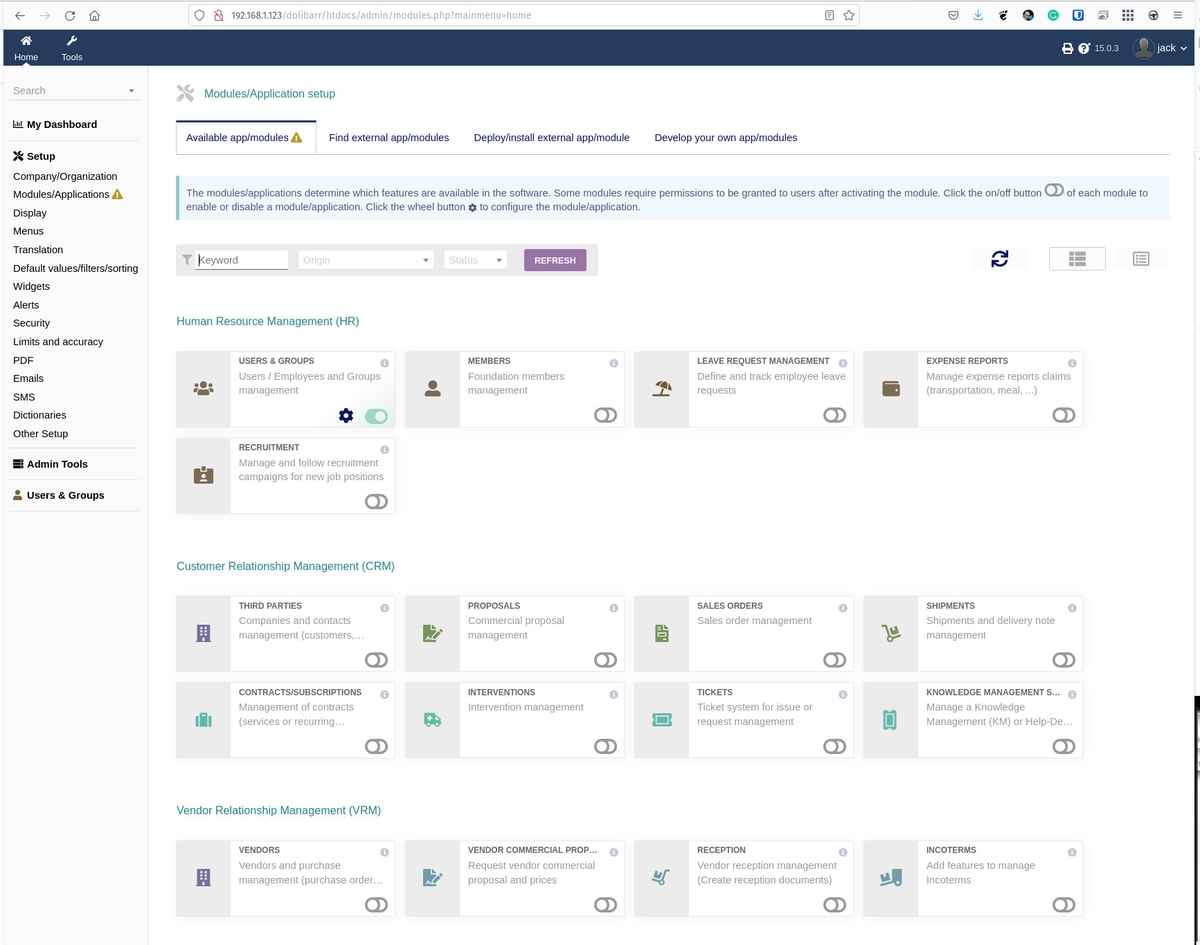
Task: Open Company/Organization settings link
Action: pyautogui.click(x=64, y=176)
